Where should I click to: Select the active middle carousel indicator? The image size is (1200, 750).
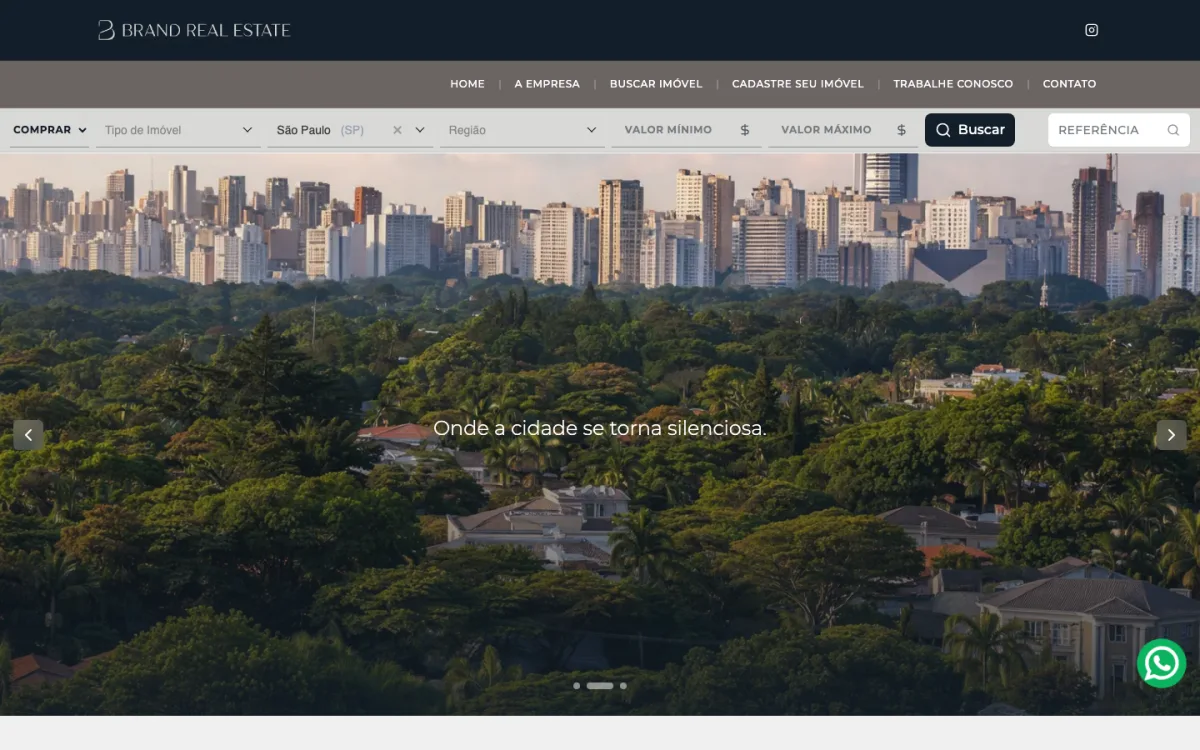point(600,686)
